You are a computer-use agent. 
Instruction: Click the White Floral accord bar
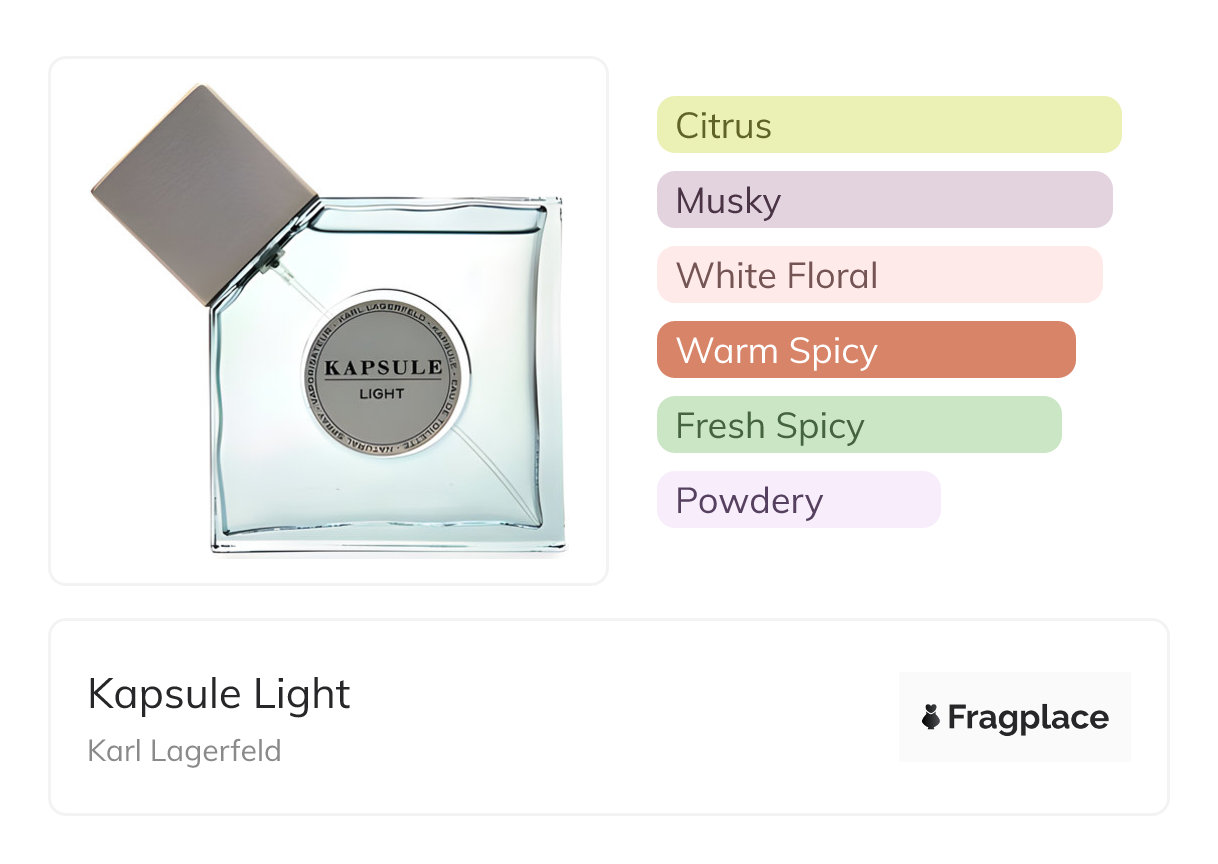pyautogui.click(x=879, y=275)
